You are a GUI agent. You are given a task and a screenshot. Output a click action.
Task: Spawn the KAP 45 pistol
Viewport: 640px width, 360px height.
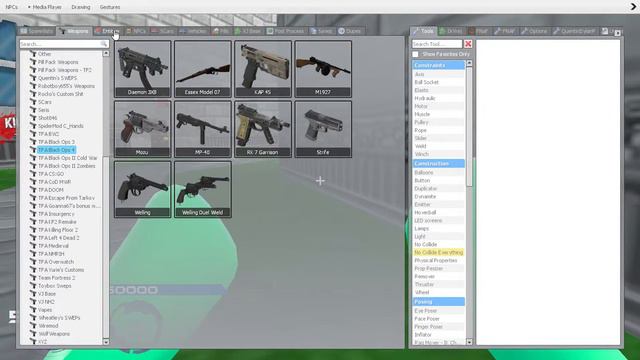[263, 69]
